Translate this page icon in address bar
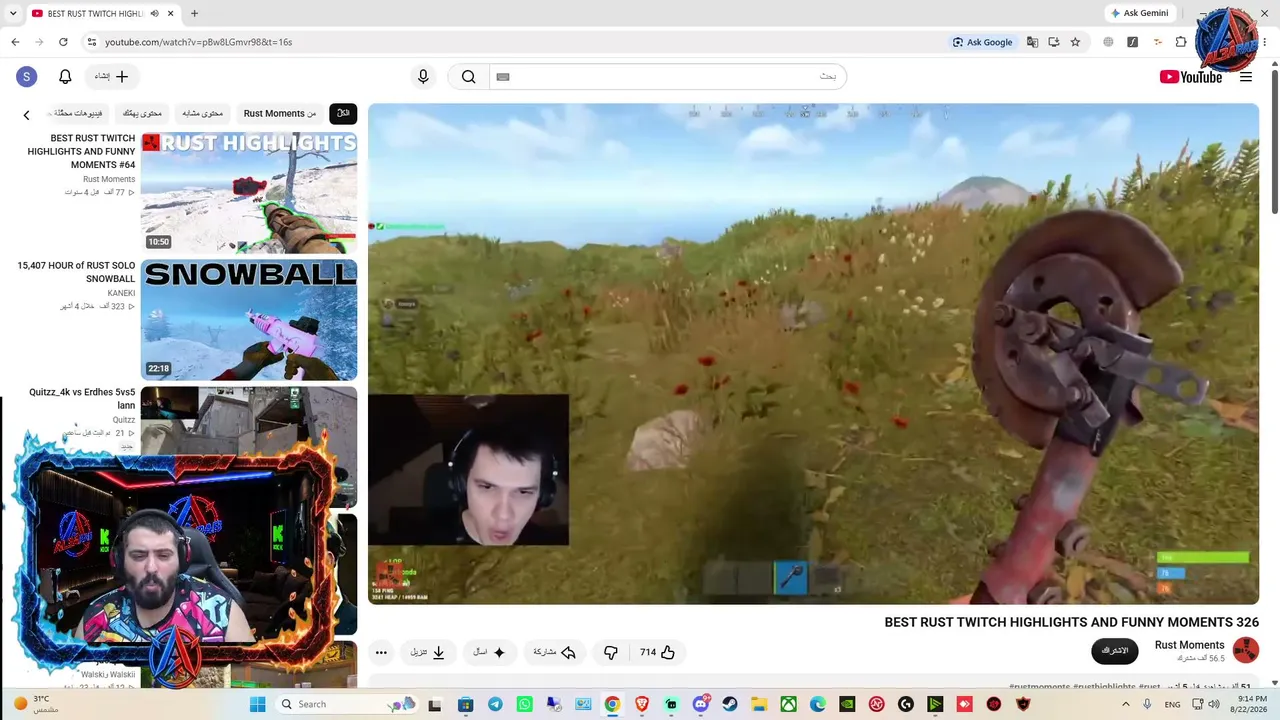1280x720 pixels. 1032,42
